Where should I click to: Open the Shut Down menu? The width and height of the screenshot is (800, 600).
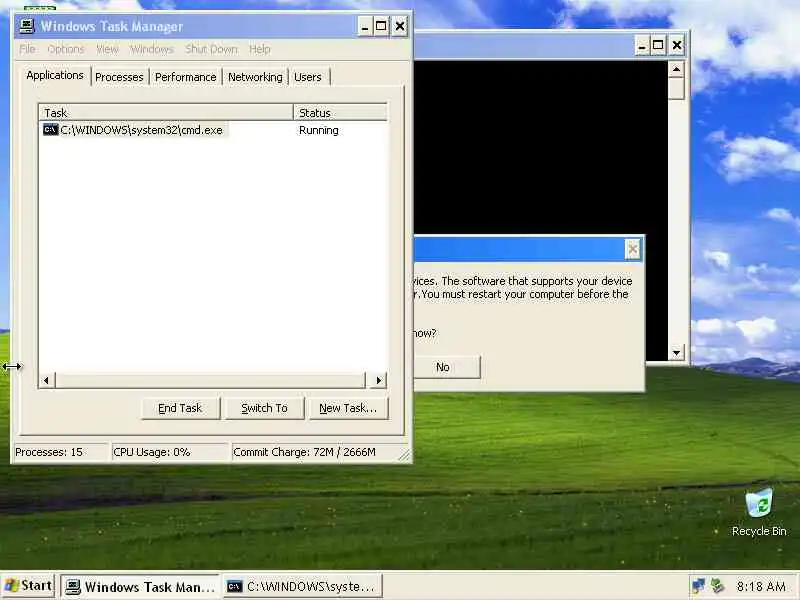tap(211, 49)
